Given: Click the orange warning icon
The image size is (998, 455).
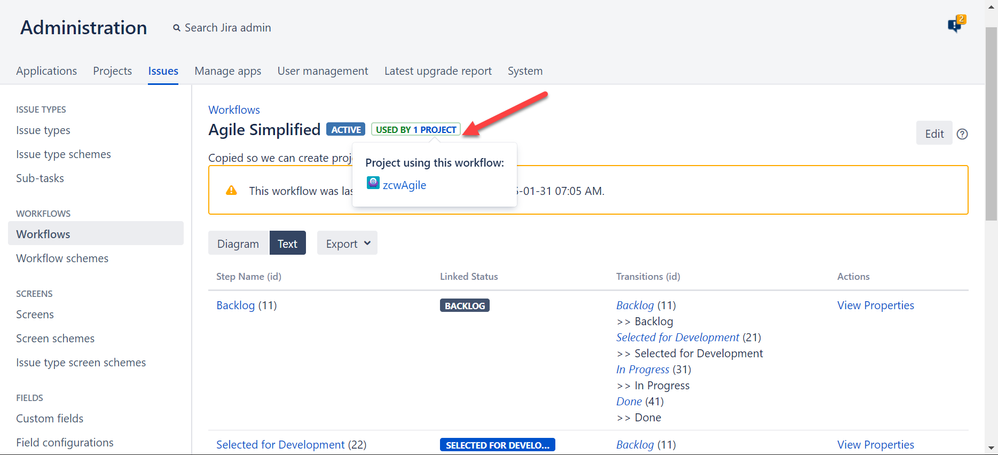Looking at the screenshot, I should coord(231,190).
